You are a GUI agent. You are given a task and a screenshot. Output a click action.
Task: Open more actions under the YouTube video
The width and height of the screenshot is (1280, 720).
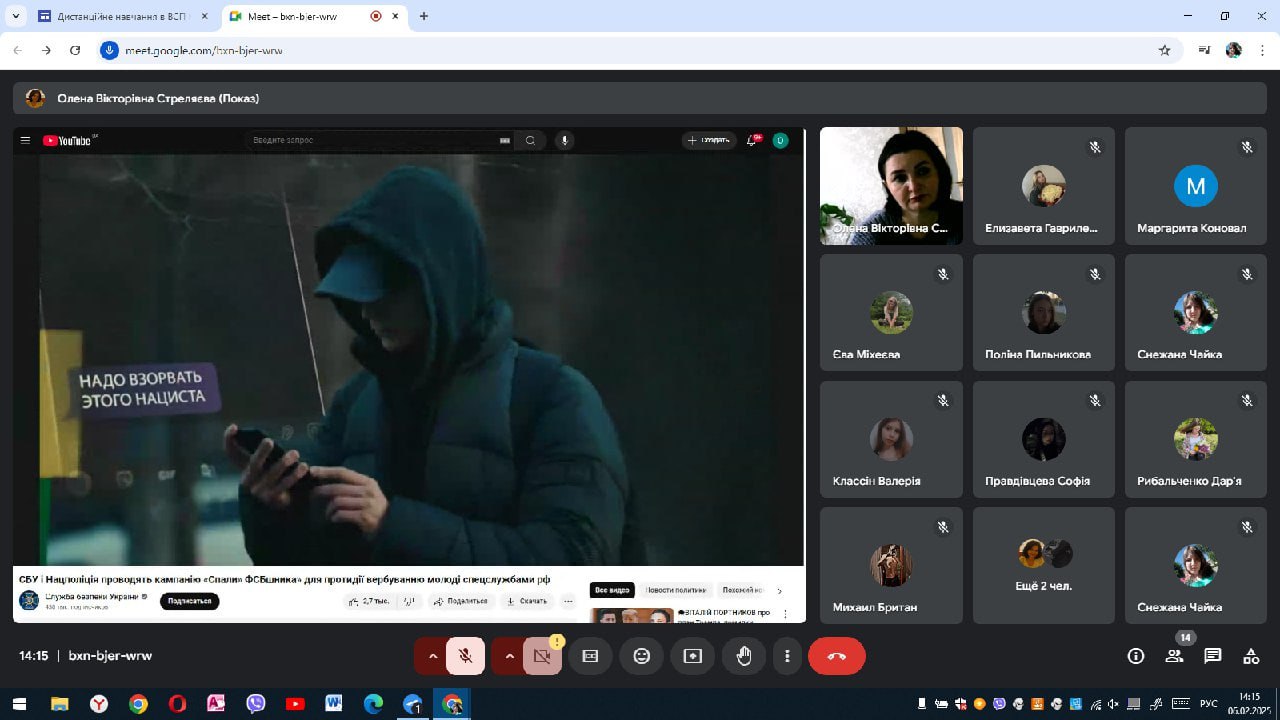click(x=568, y=601)
